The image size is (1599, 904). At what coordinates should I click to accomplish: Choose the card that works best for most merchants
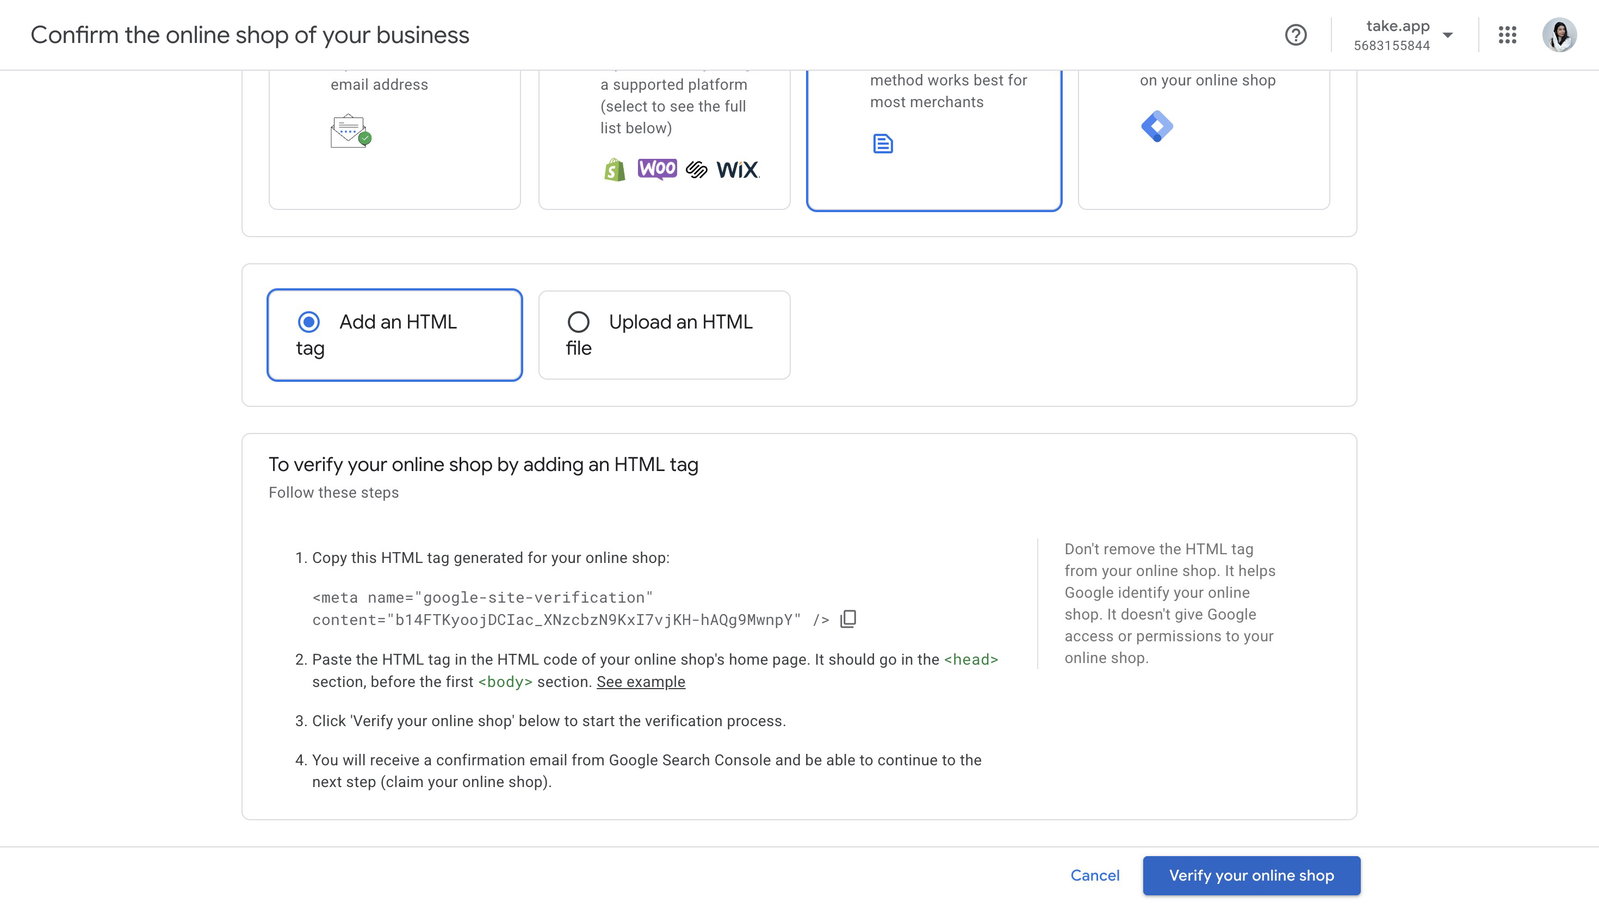934,140
